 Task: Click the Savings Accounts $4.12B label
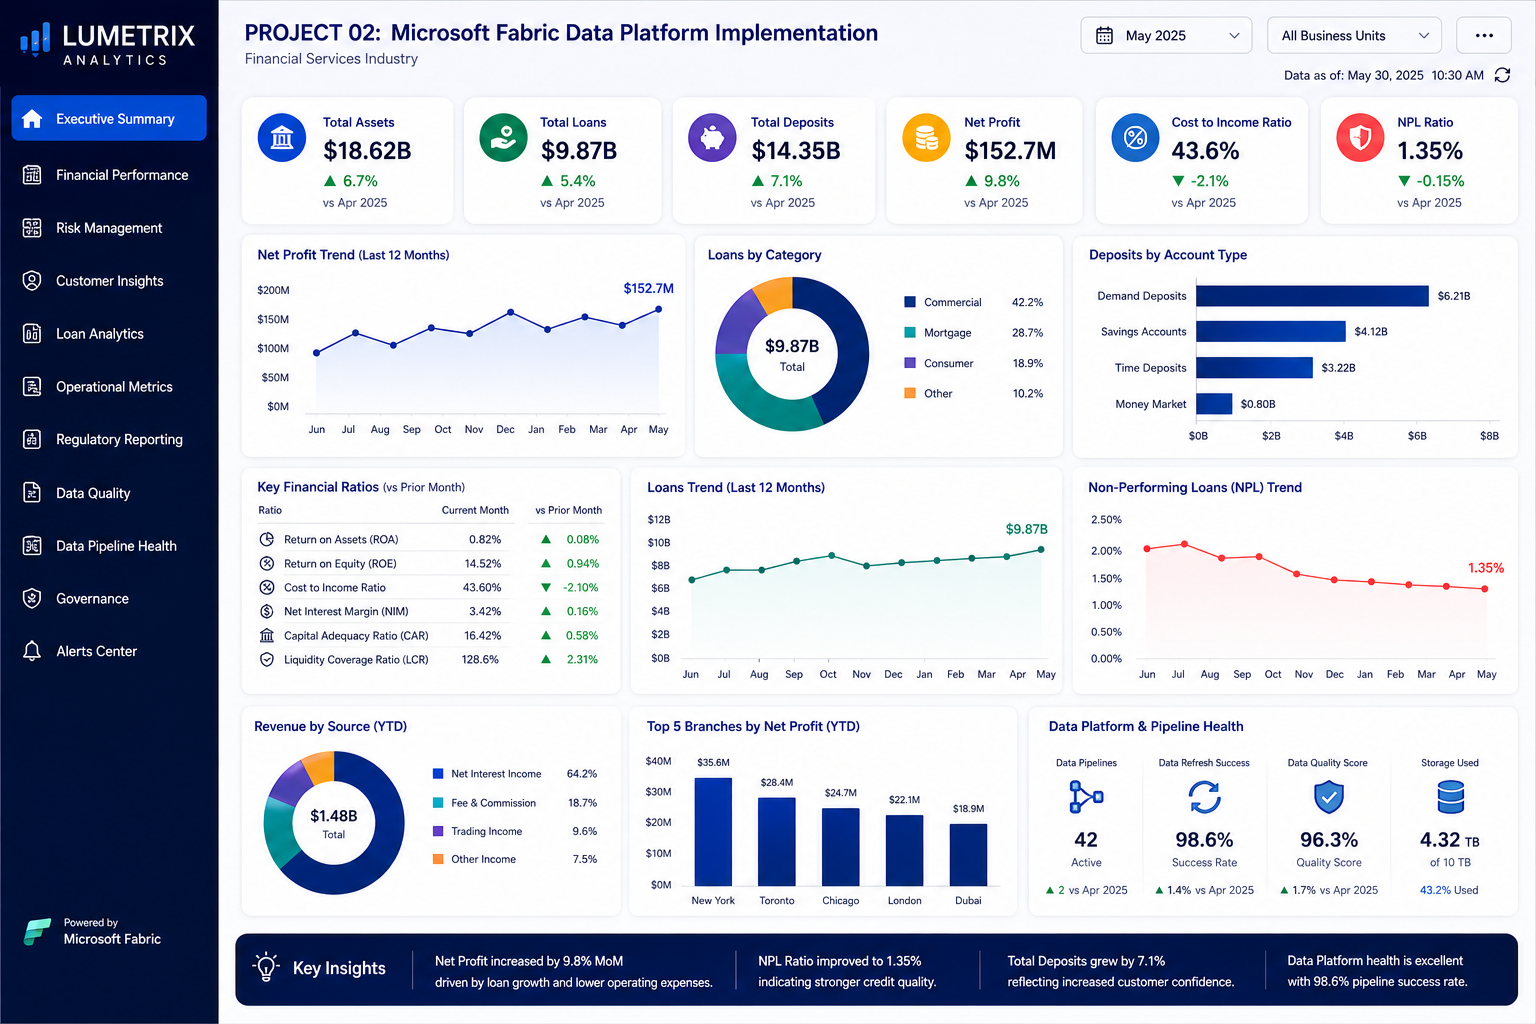tap(1371, 331)
